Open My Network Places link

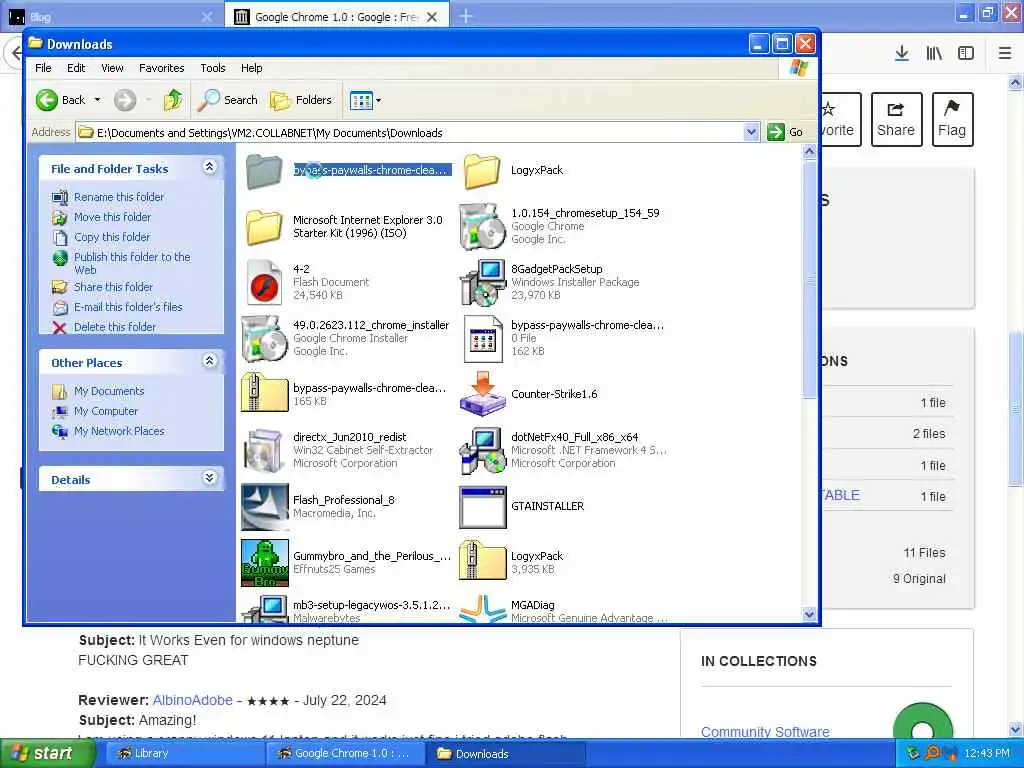click(119, 431)
